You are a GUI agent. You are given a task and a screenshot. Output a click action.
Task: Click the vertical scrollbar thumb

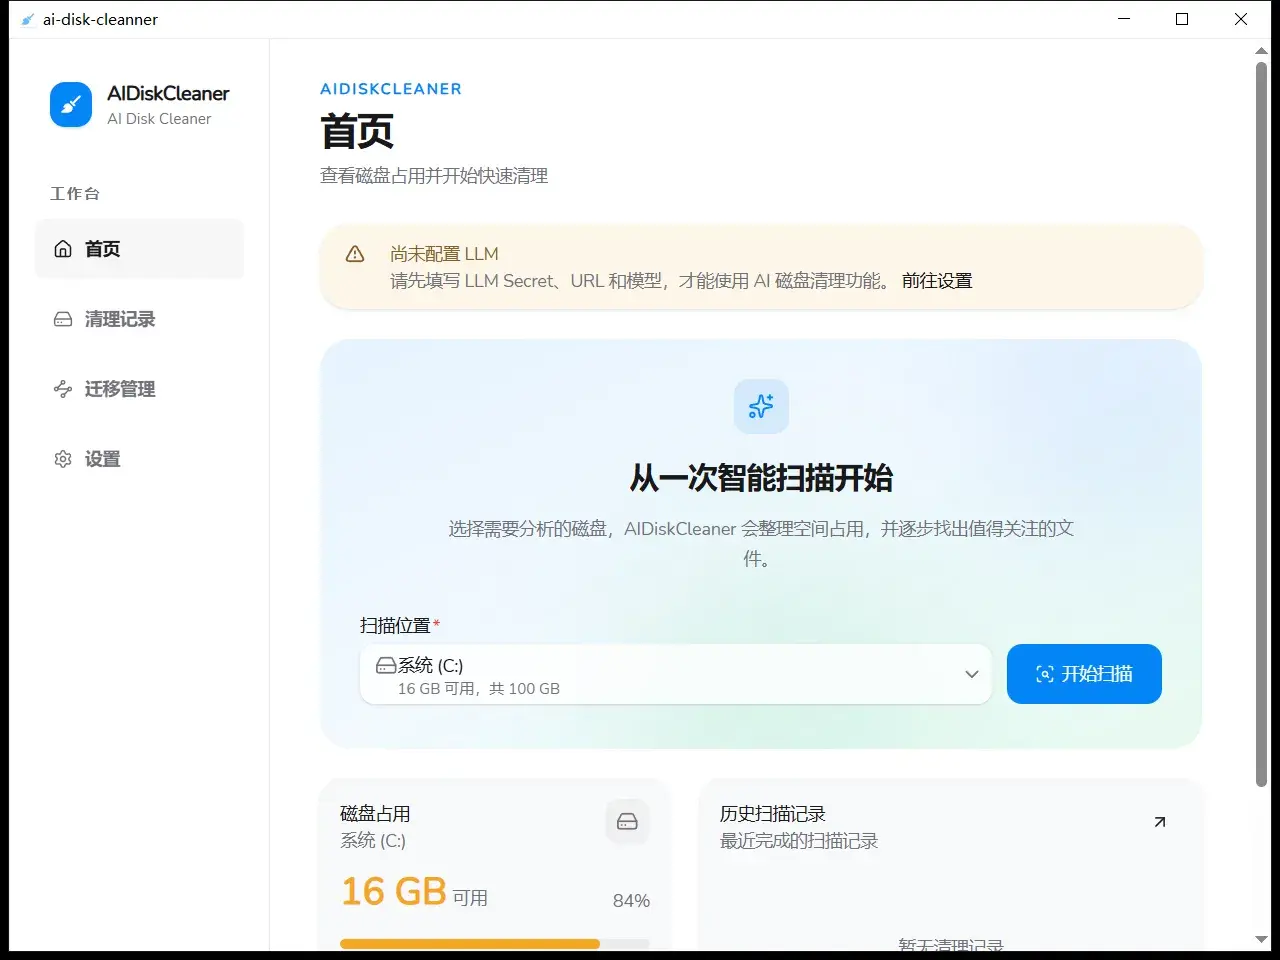click(x=1261, y=425)
